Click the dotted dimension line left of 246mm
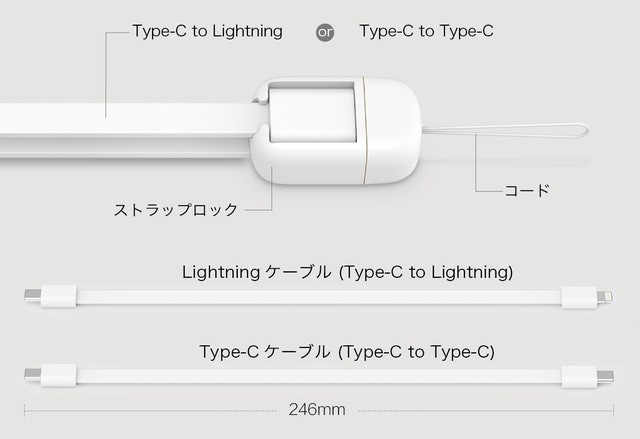Screen dimensions: 640x439 click(x=150, y=409)
